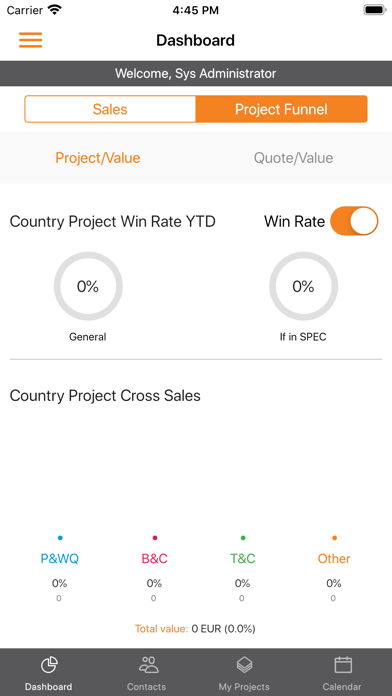Screen dimensions: 392x696
Task: Open the orange hamburger menu
Action: (30, 40)
